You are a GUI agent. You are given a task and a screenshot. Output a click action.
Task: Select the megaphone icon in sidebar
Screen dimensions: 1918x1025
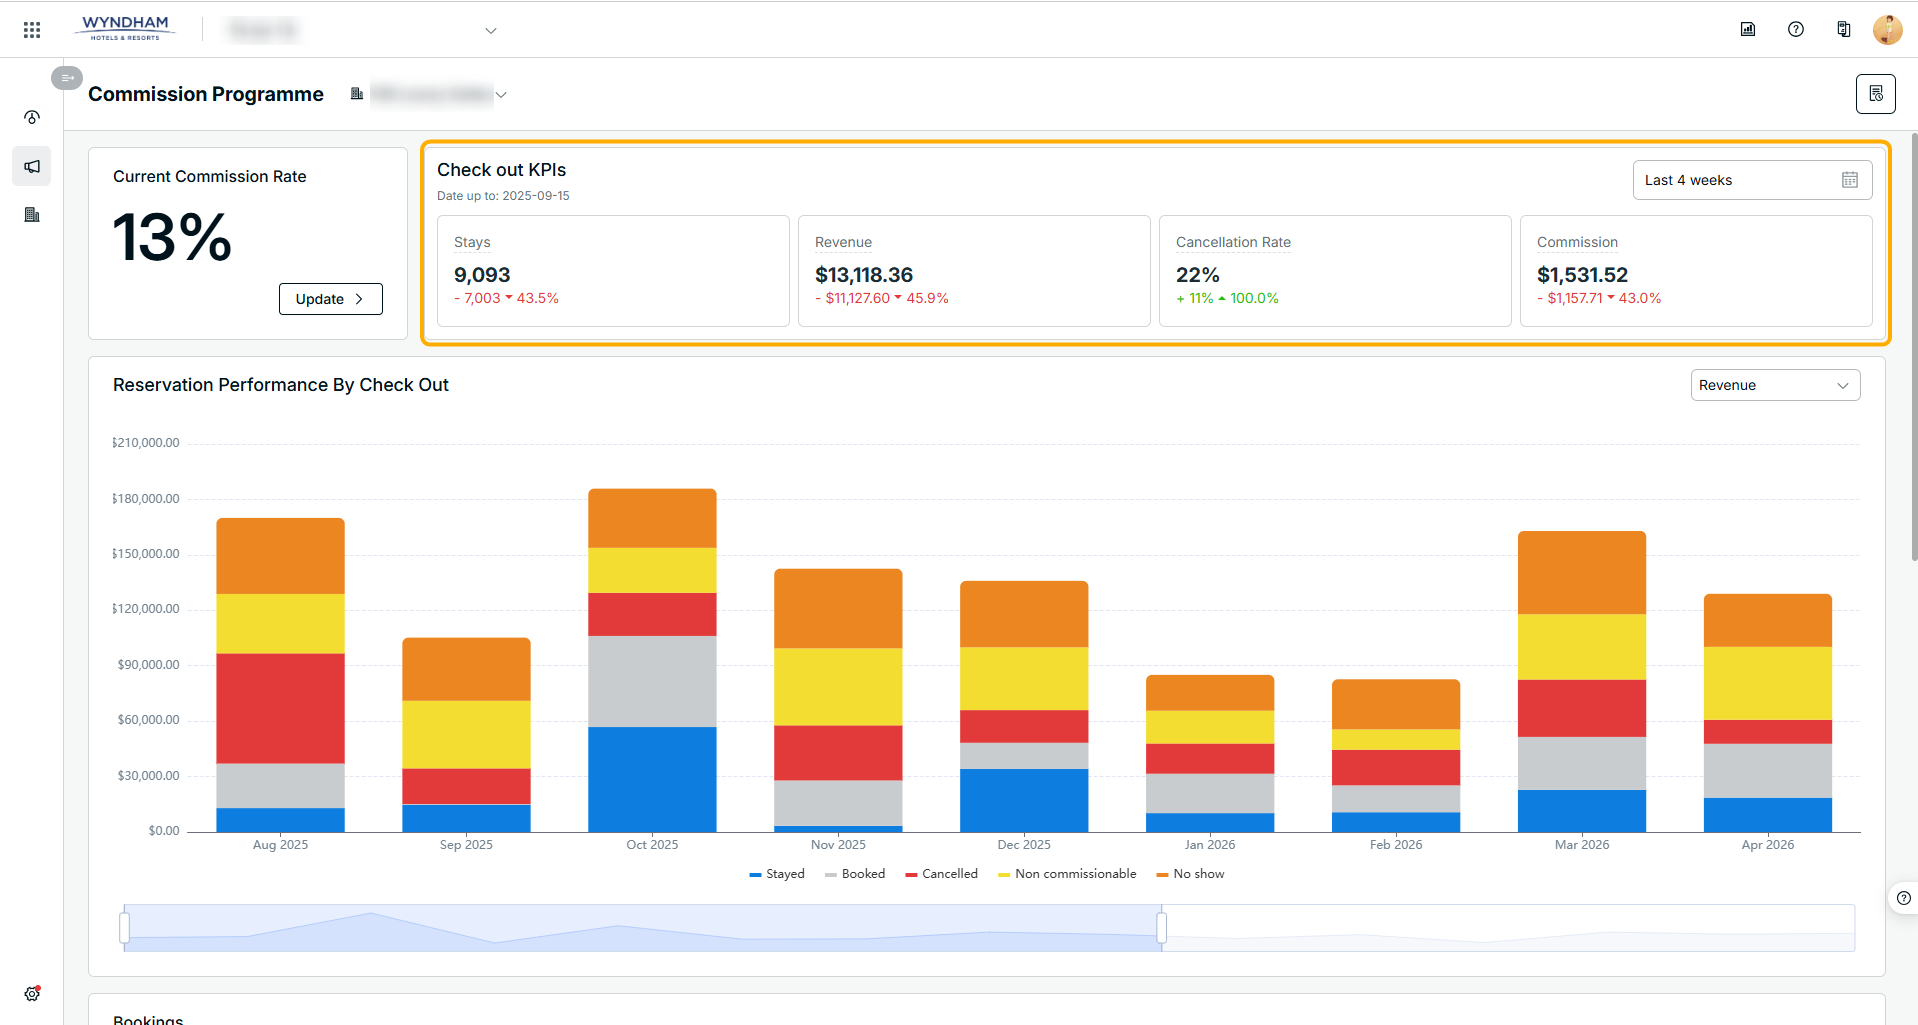coord(32,166)
